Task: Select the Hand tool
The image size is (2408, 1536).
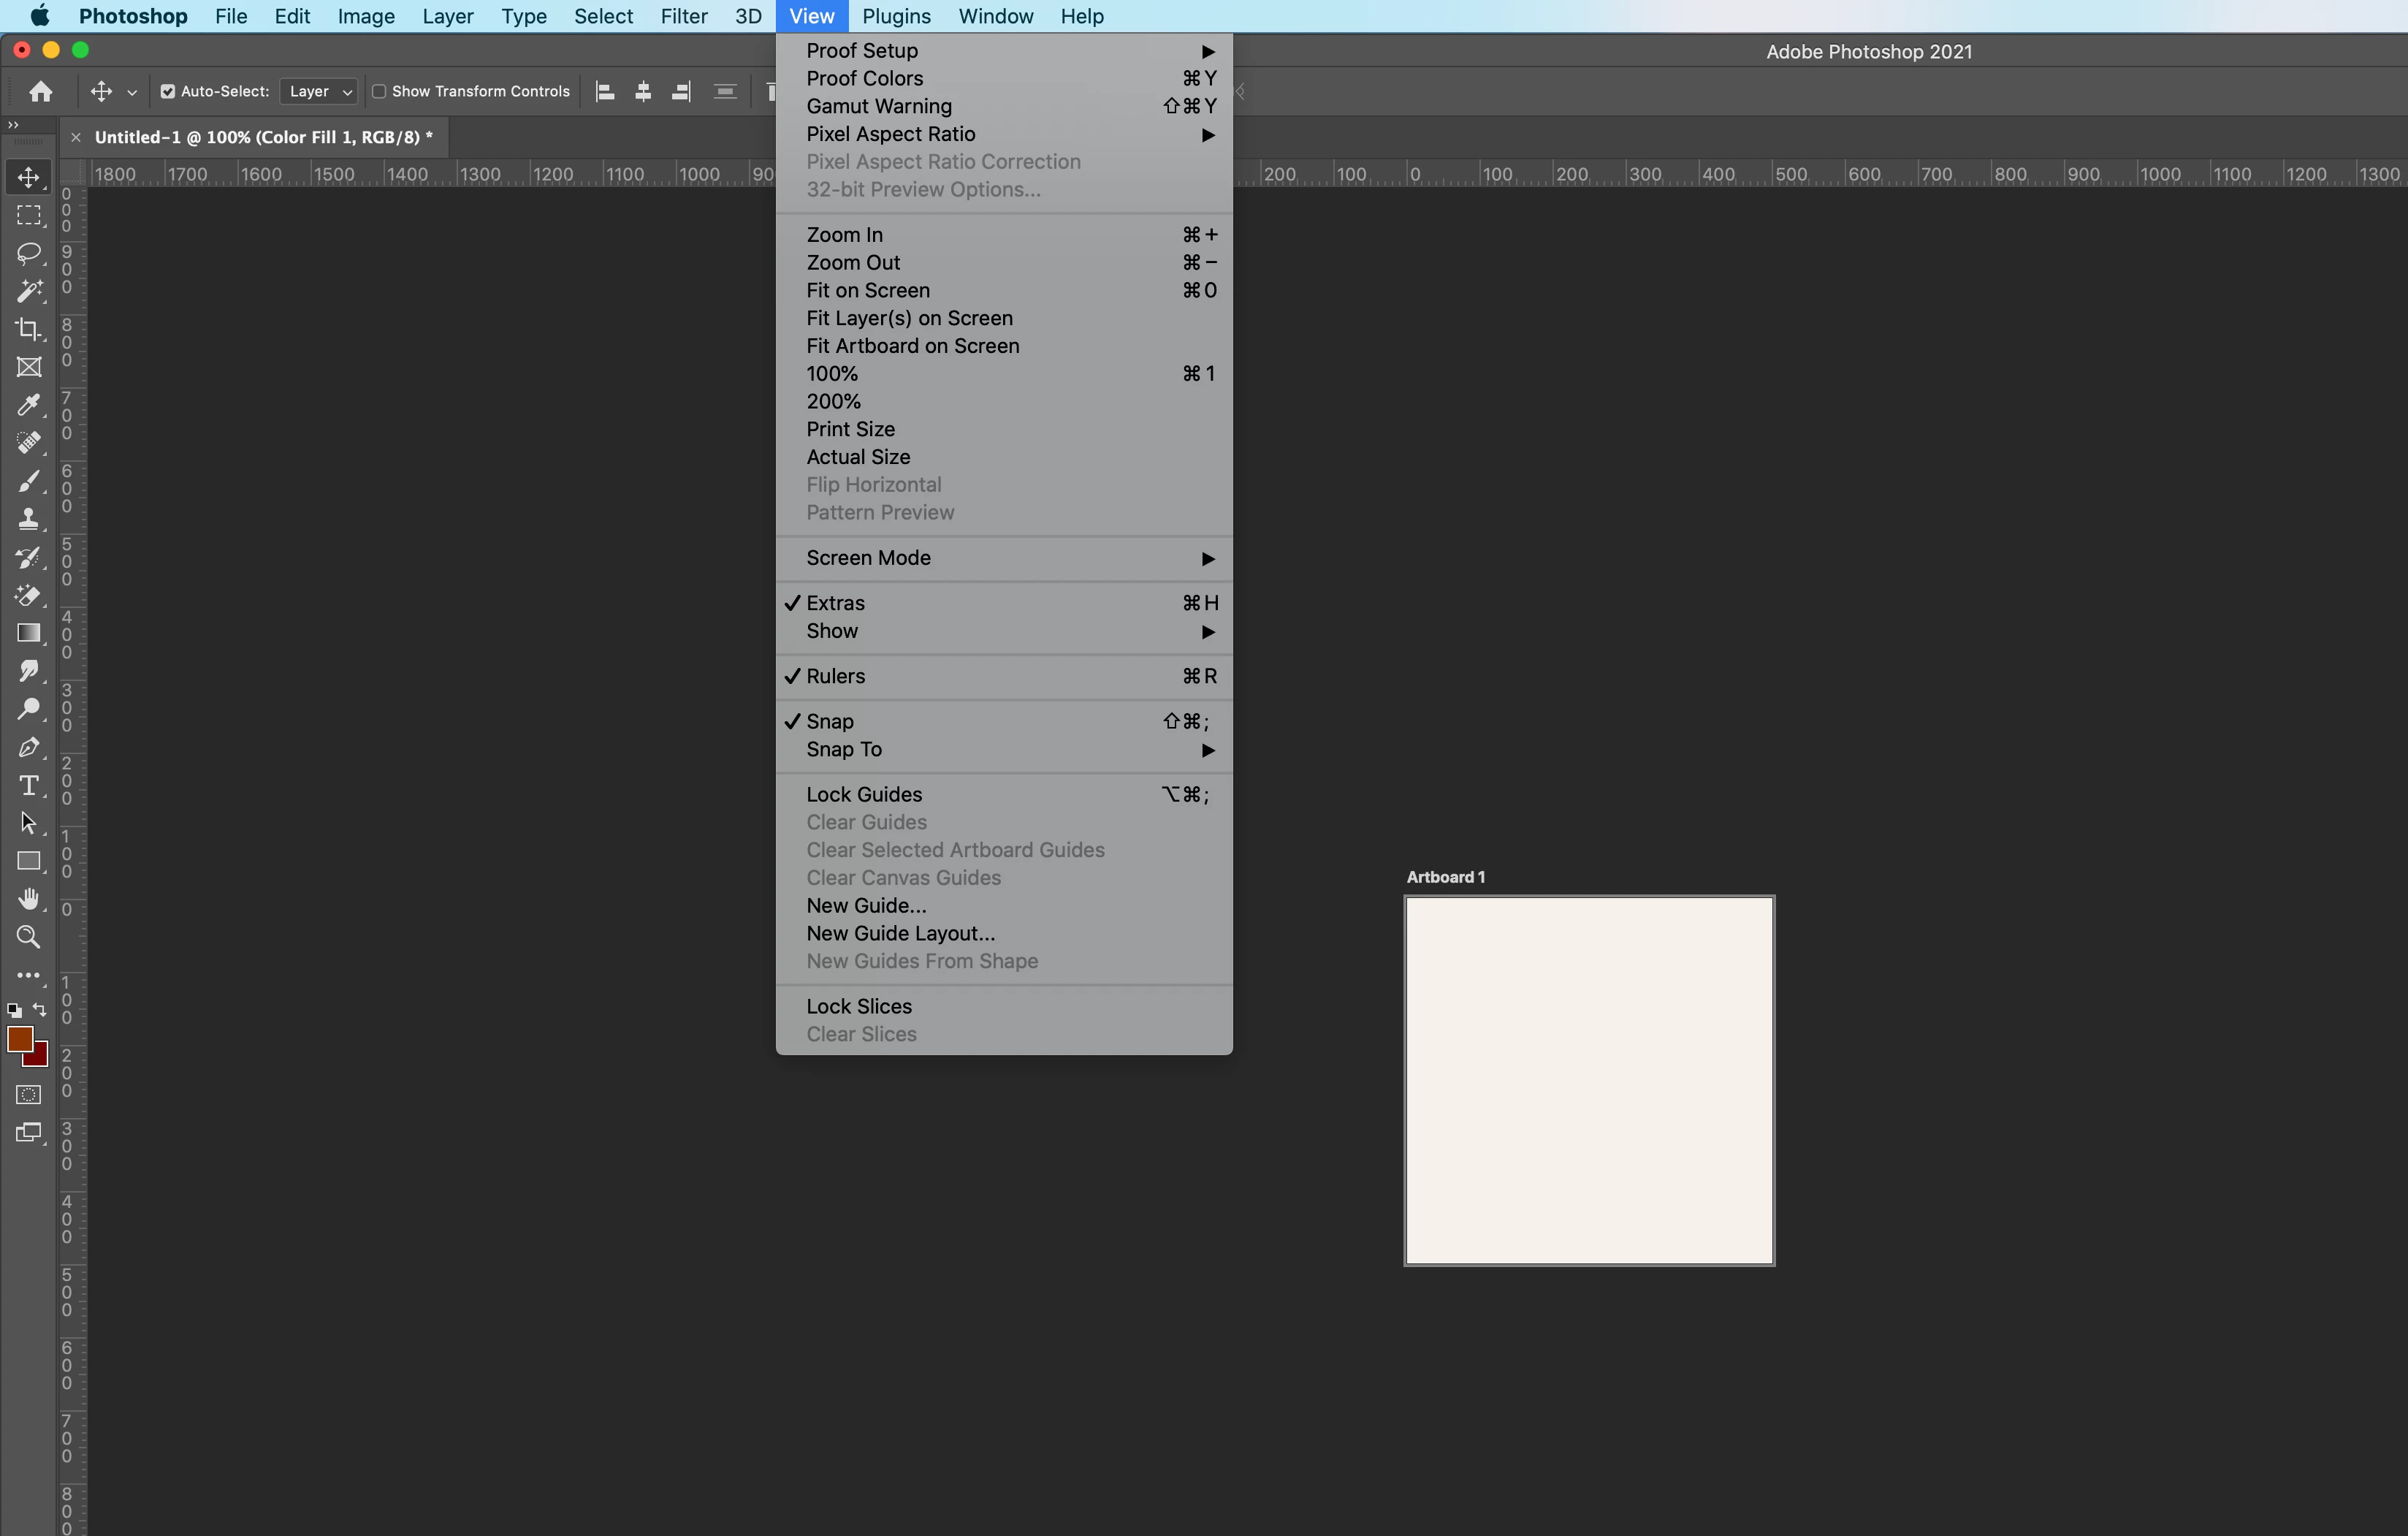Action: 28,899
